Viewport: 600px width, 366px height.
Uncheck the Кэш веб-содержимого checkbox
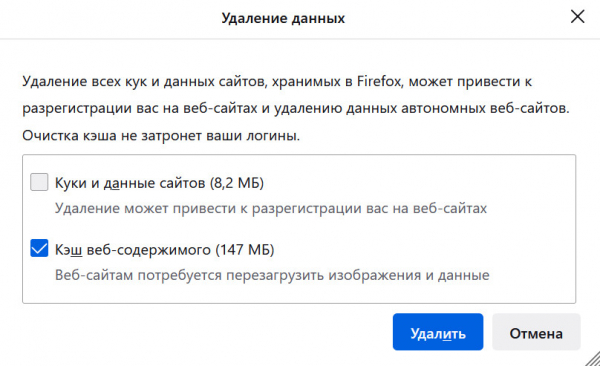point(39,248)
